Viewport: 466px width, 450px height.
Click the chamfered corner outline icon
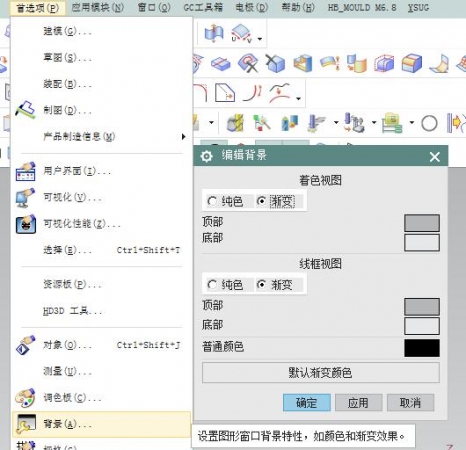[225, 93]
